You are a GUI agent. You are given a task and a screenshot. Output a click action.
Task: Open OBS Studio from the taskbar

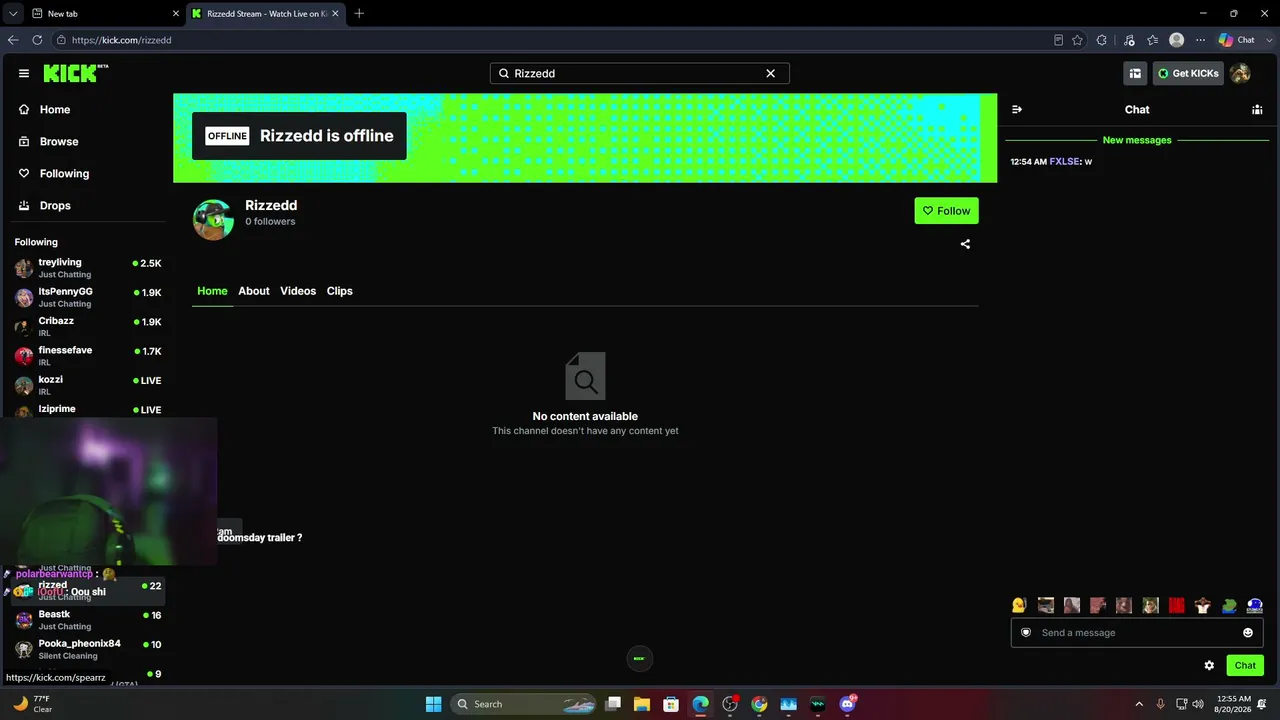click(730, 704)
